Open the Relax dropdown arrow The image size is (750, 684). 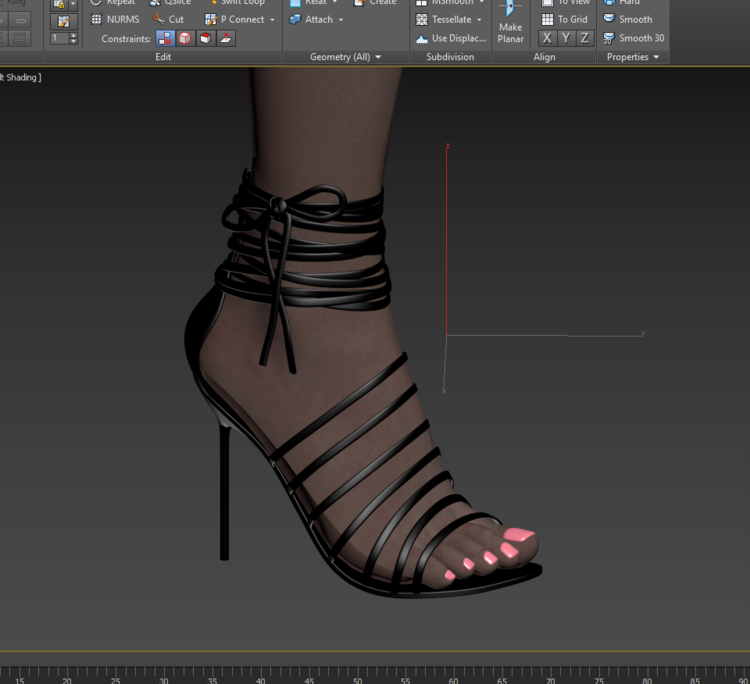click(335, 2)
